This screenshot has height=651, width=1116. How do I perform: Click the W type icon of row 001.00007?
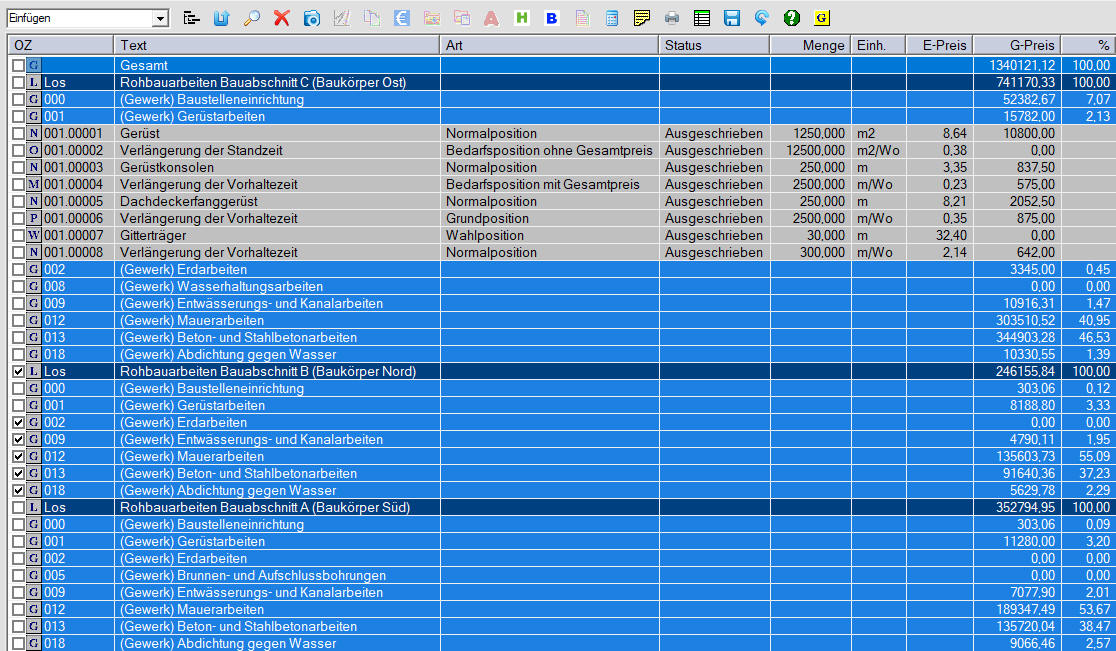[33, 235]
